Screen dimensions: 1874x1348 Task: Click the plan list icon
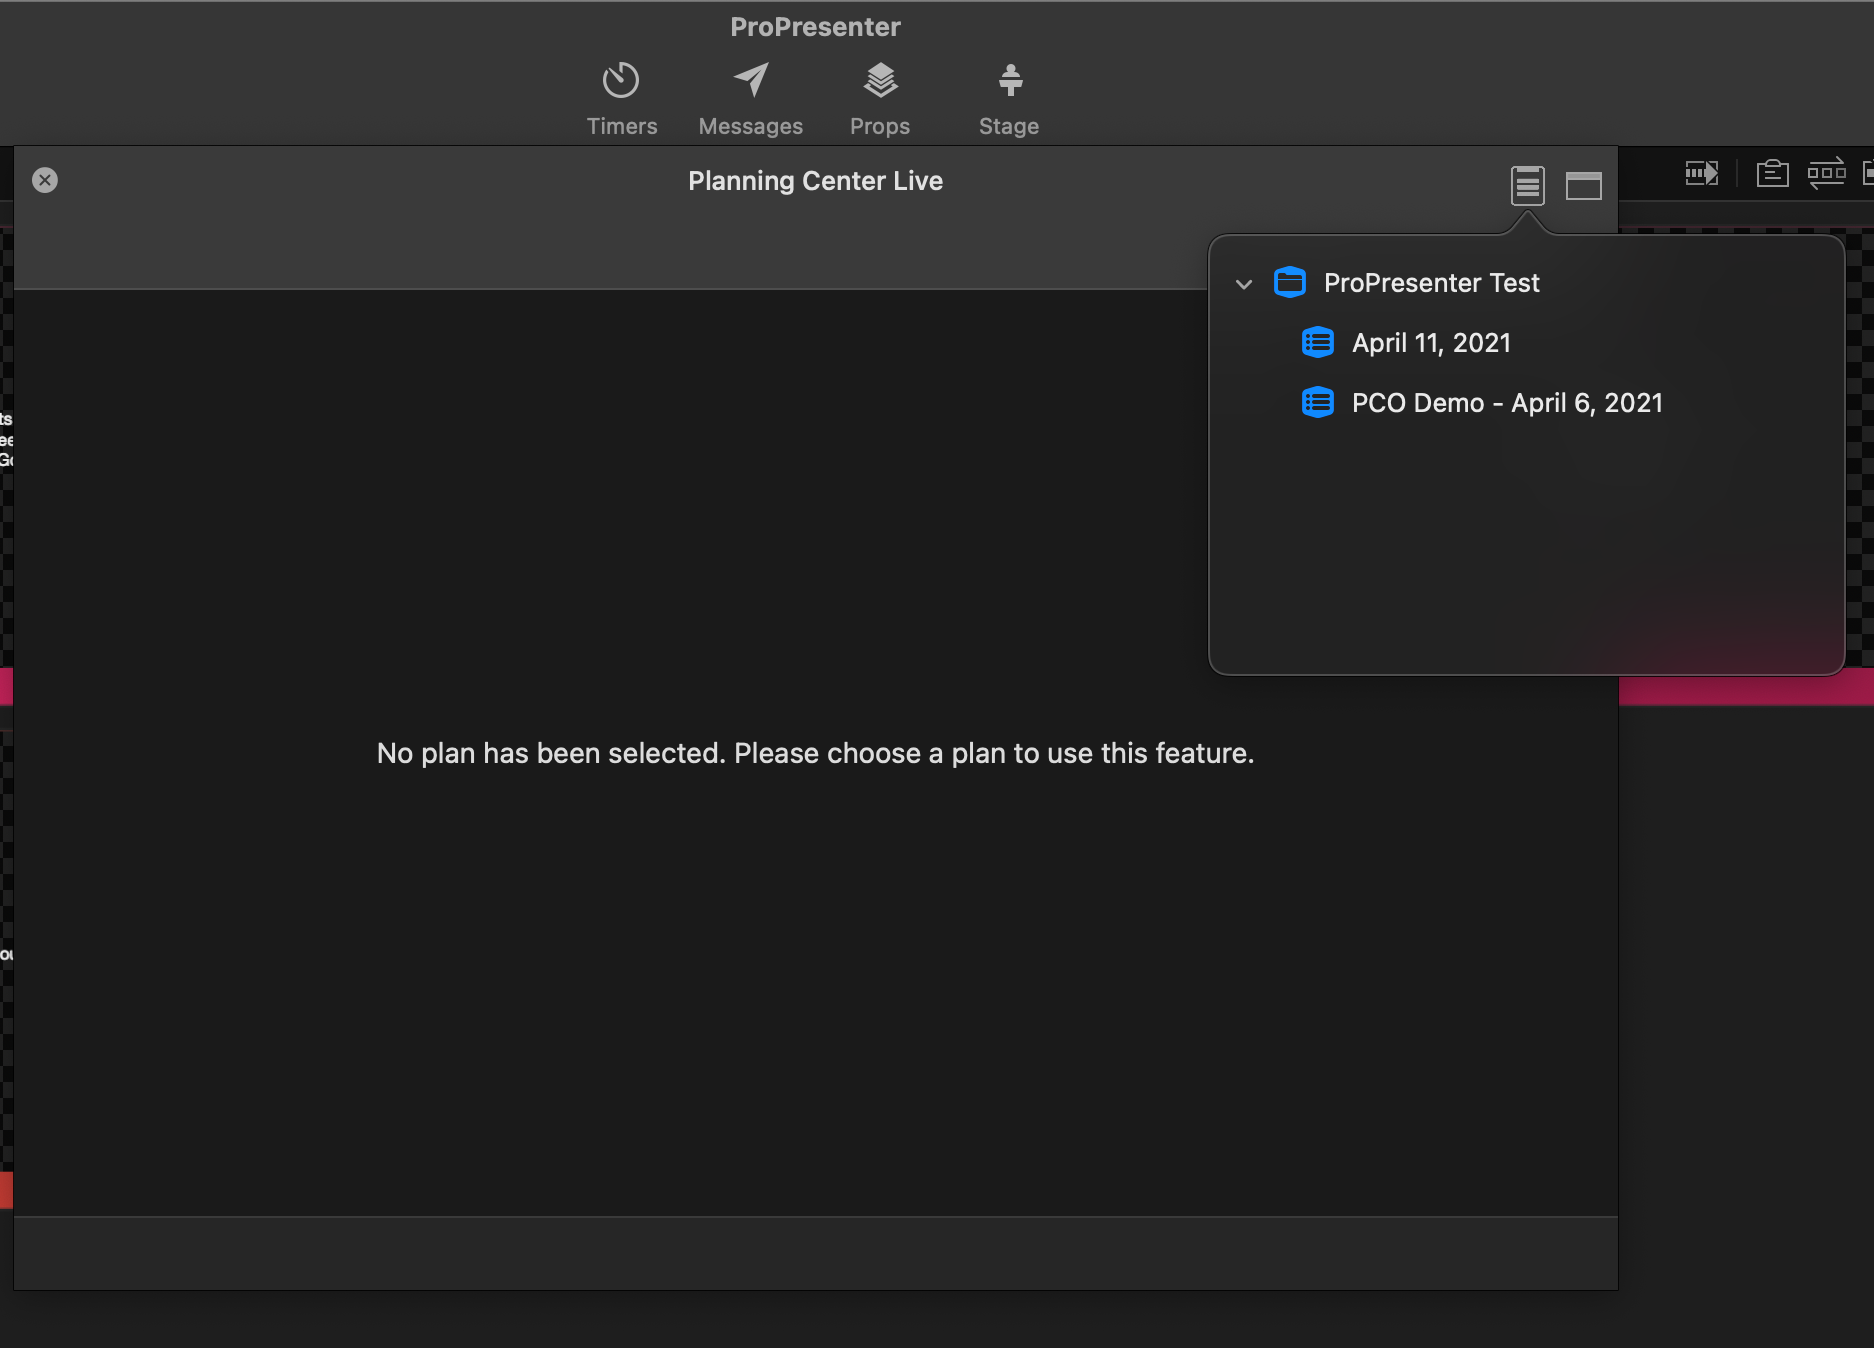coord(1527,185)
